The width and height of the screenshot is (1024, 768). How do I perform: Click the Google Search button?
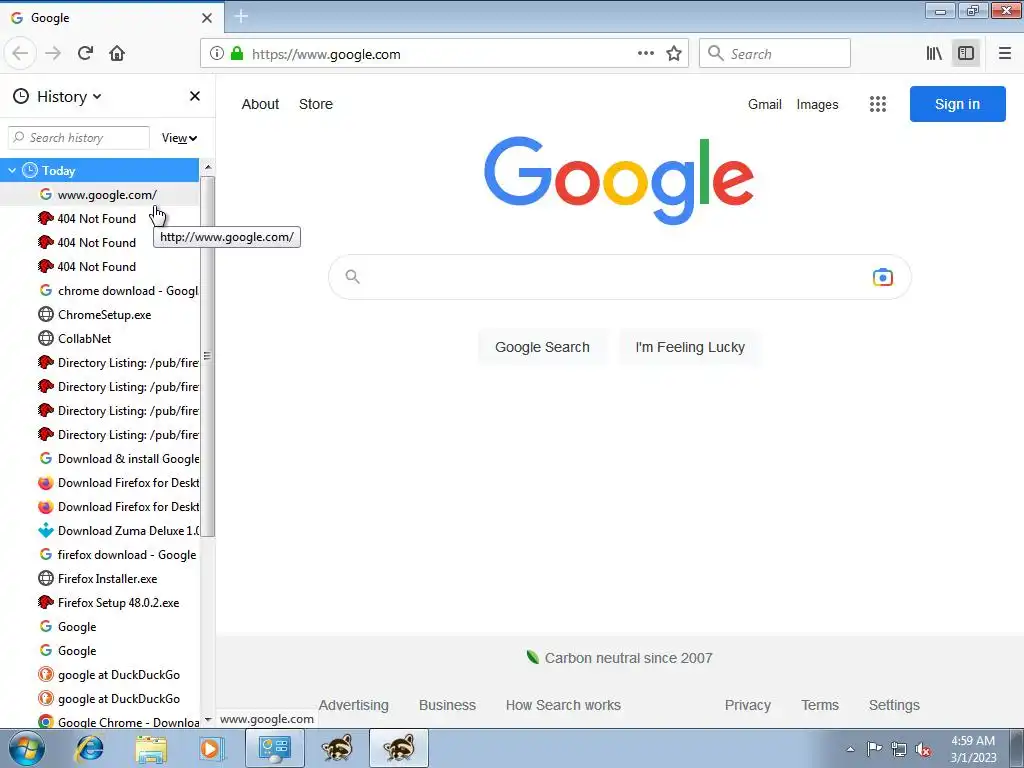click(x=542, y=347)
